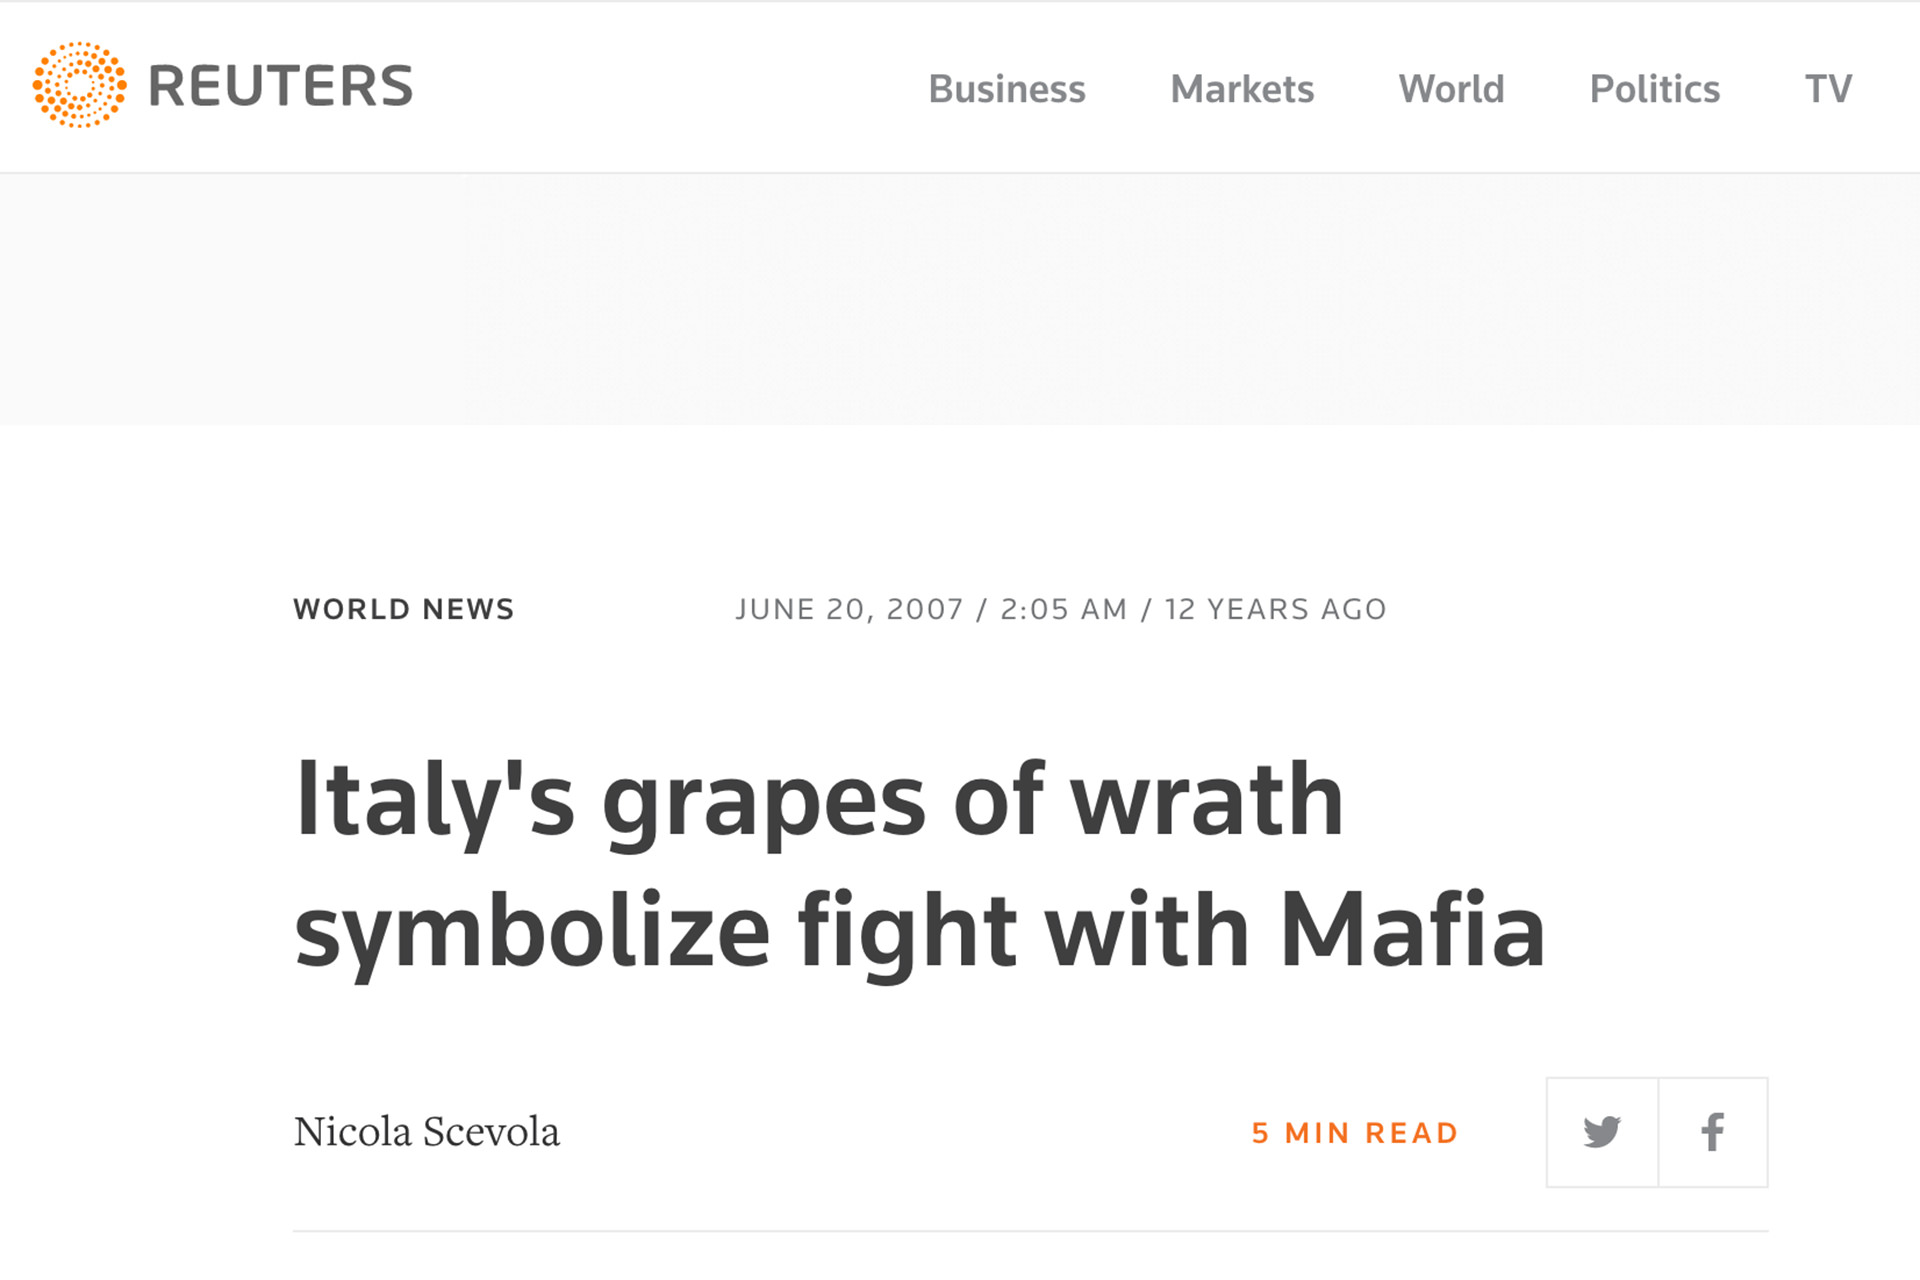This screenshot has width=1920, height=1280.
Task: Click the 5 MIN READ label
Action: [1355, 1133]
